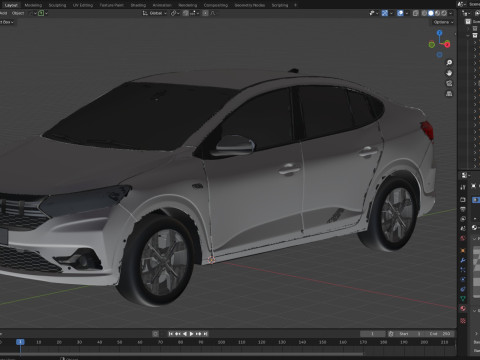Jump to the next keyframe
Screen dimensions: 480x360
coord(199,334)
